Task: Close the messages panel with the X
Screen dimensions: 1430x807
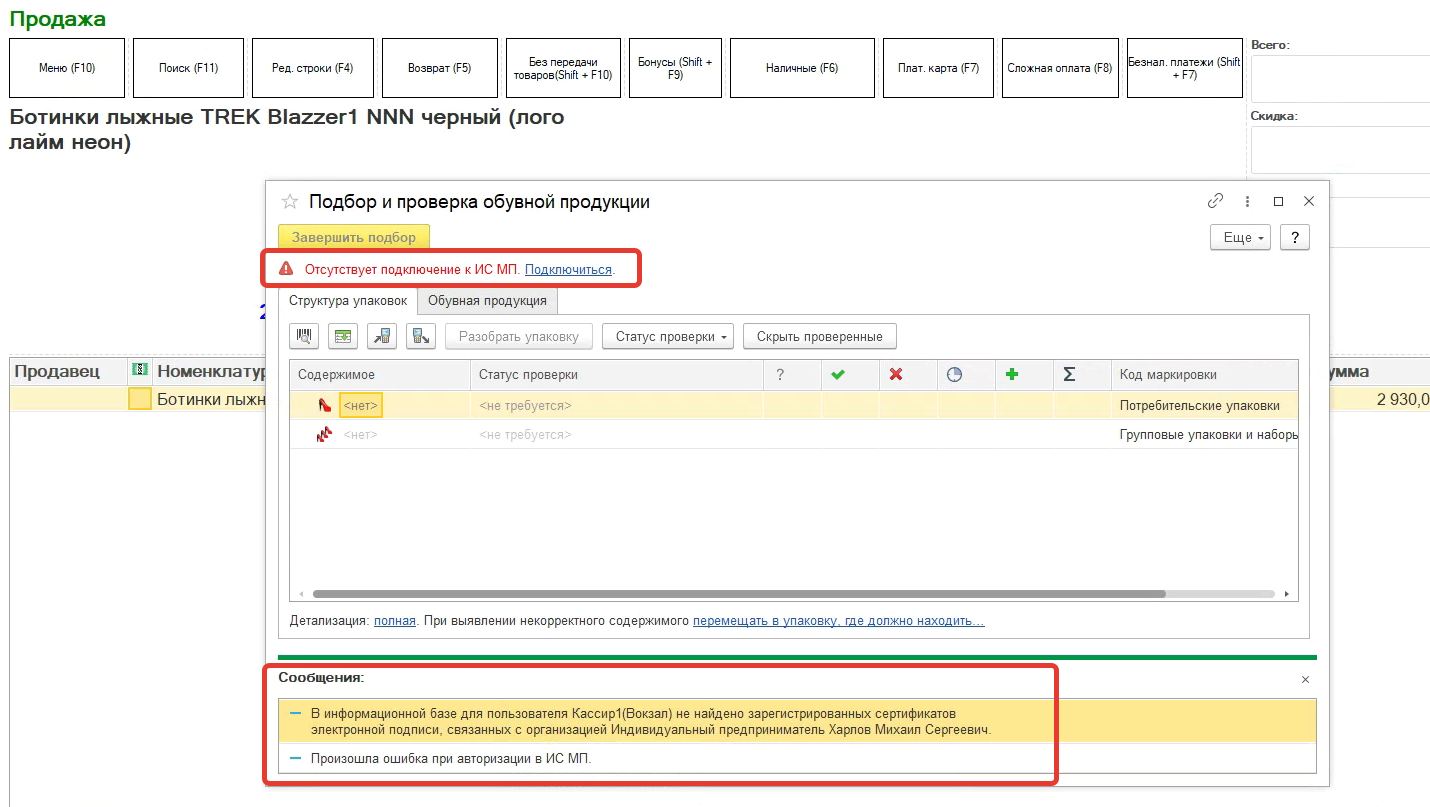Action: pos(1305,680)
